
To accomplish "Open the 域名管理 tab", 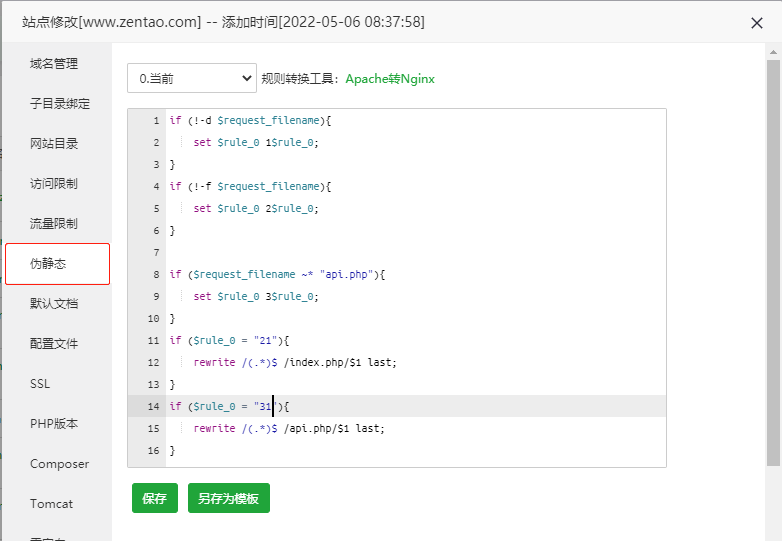I will pos(54,64).
